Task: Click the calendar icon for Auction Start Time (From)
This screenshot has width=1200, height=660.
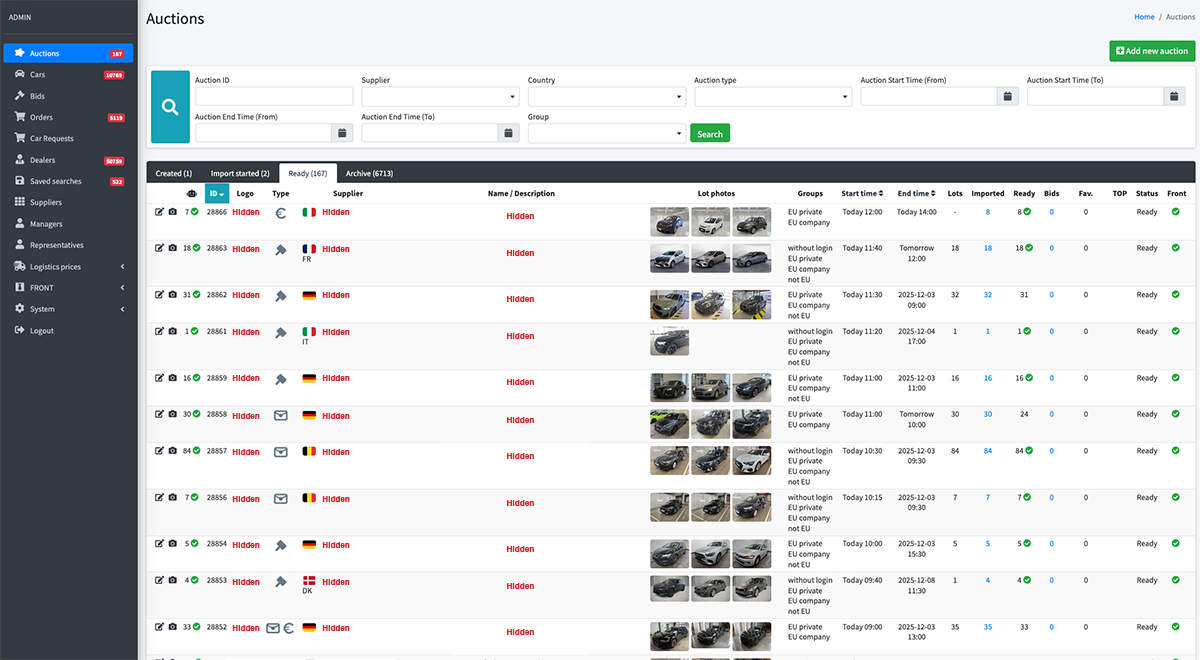Action: tap(1005, 96)
